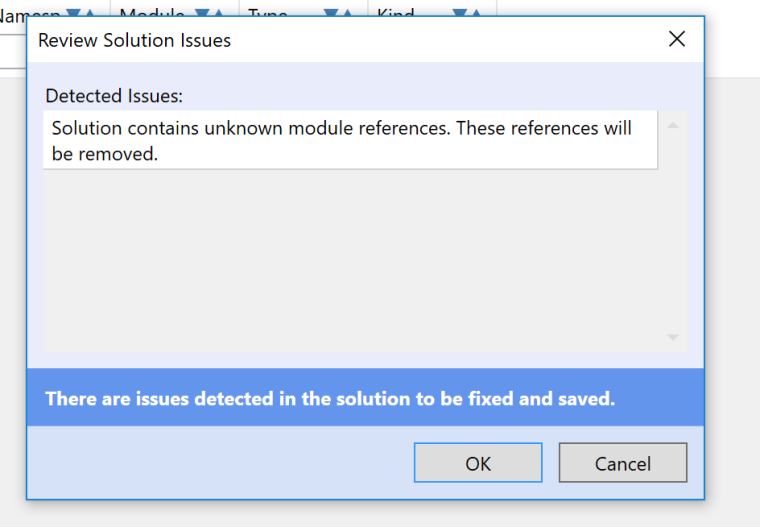Click the issues list scroll-up arrow

point(673,125)
